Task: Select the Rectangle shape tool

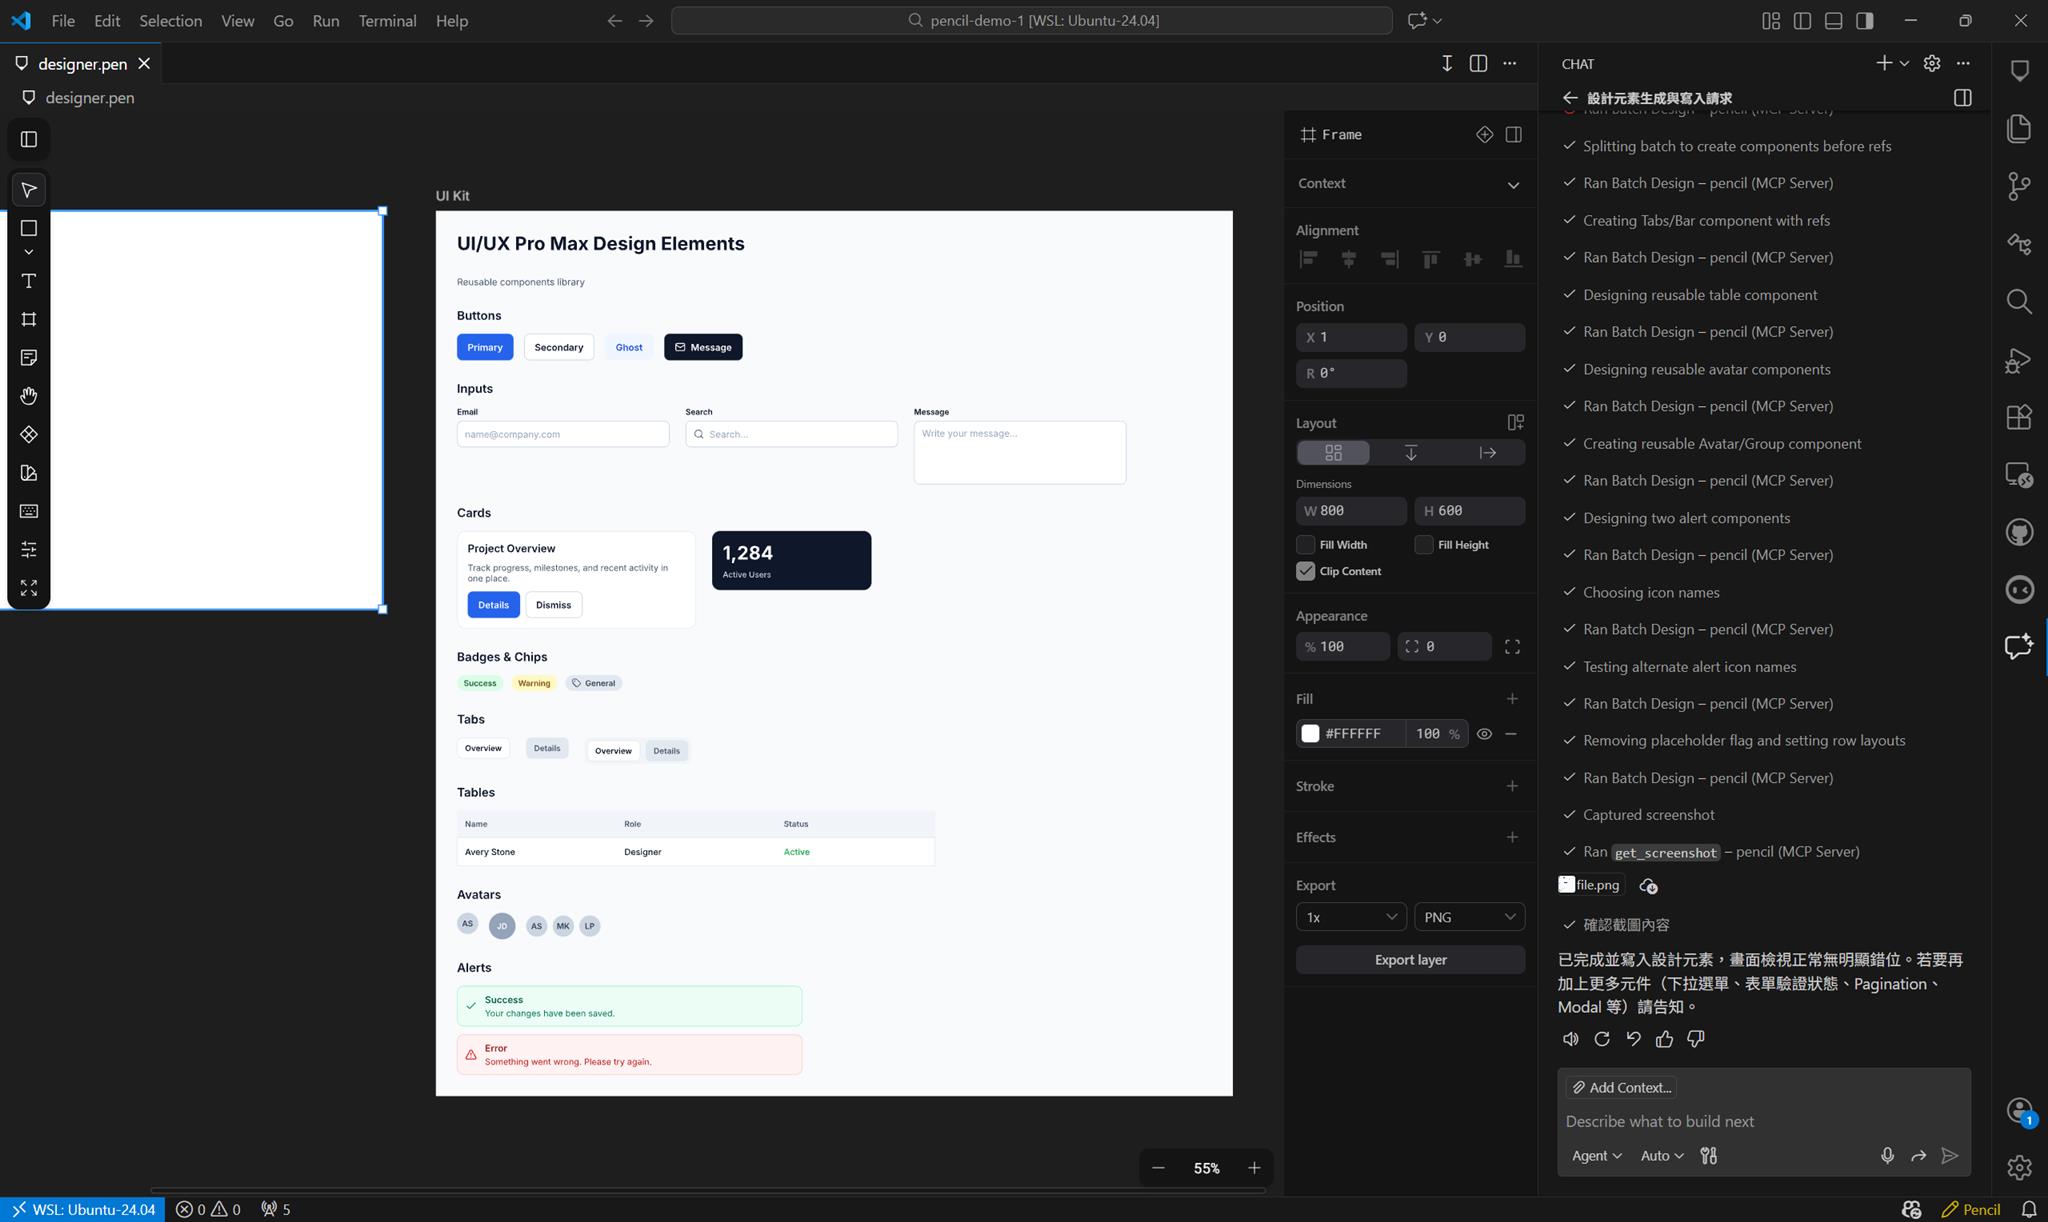Action: 29,228
